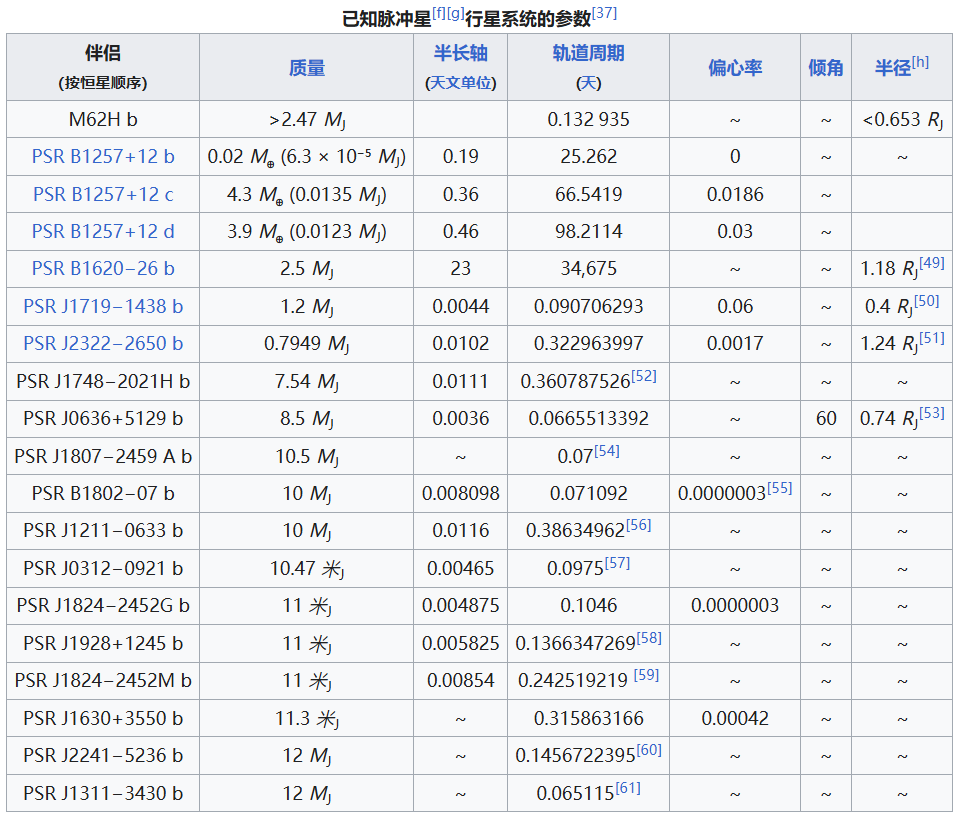Open footnote h beside 半径 header
This screenshot has height=815, width=959.
point(920,62)
